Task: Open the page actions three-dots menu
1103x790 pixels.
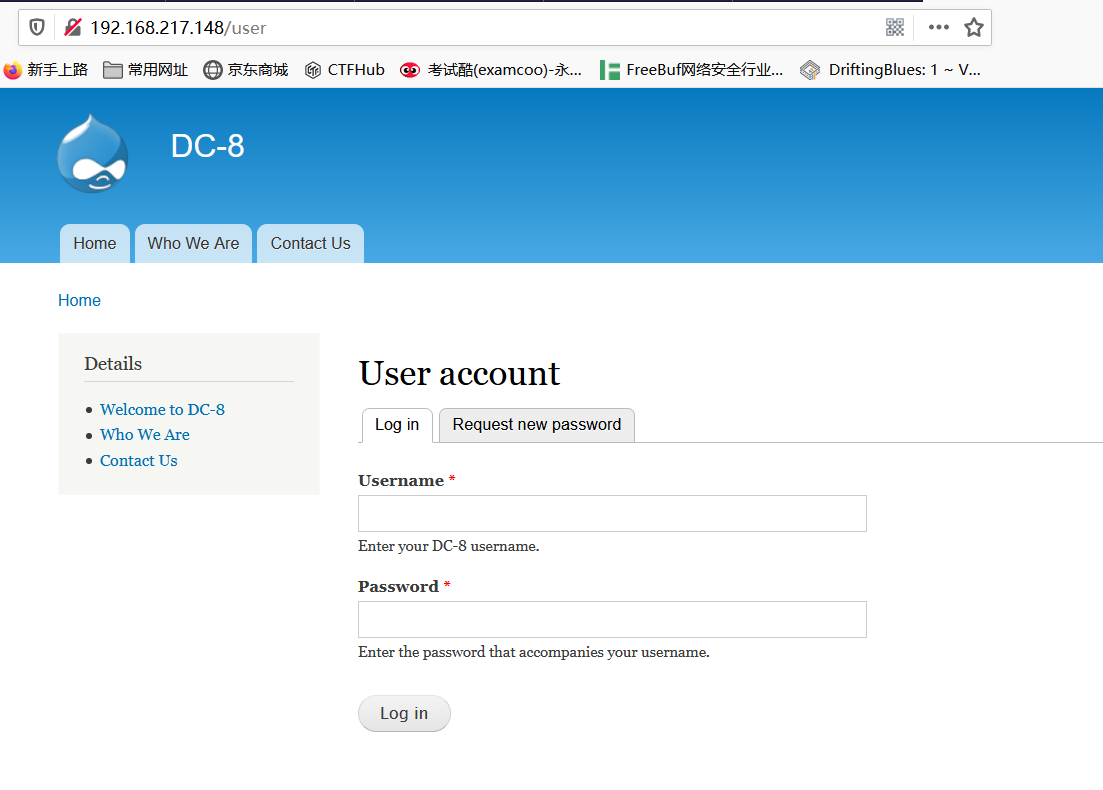Action: (x=938, y=27)
